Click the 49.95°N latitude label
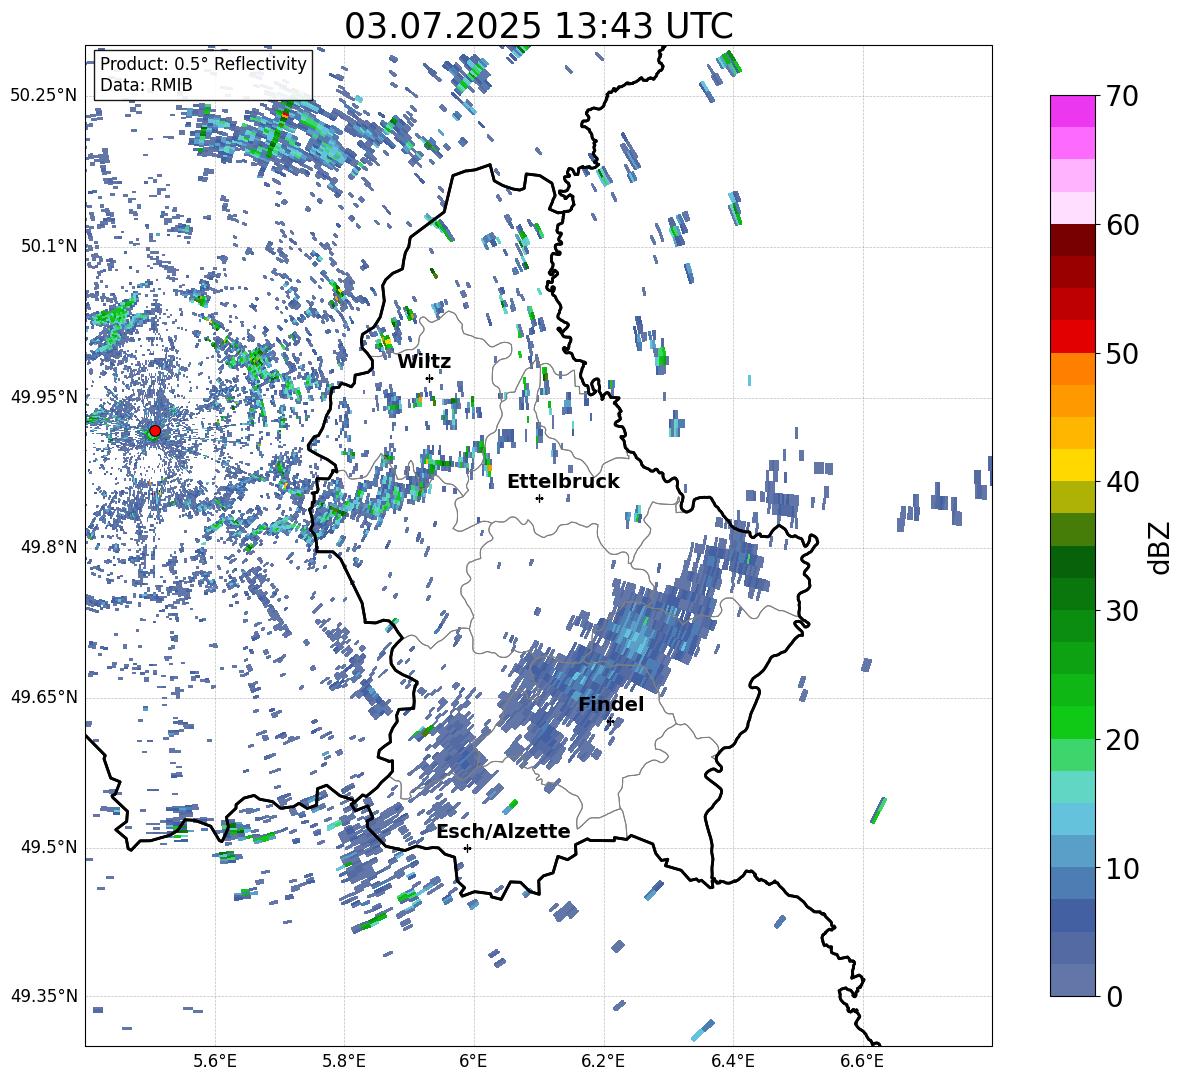The height and width of the screenshot is (1081, 1184). (x=44, y=397)
